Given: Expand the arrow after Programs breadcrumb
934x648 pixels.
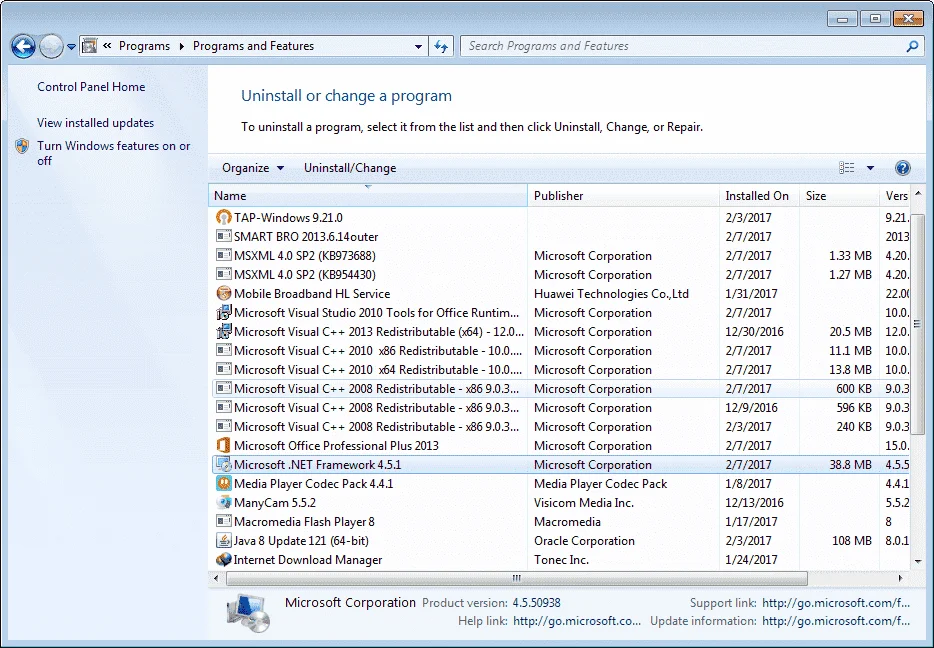Looking at the screenshot, I should point(181,46).
